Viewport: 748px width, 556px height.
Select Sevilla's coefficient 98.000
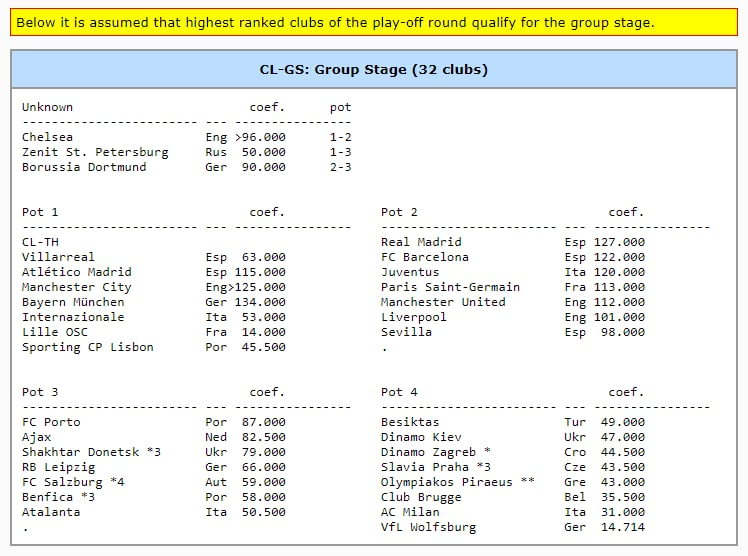(623, 332)
